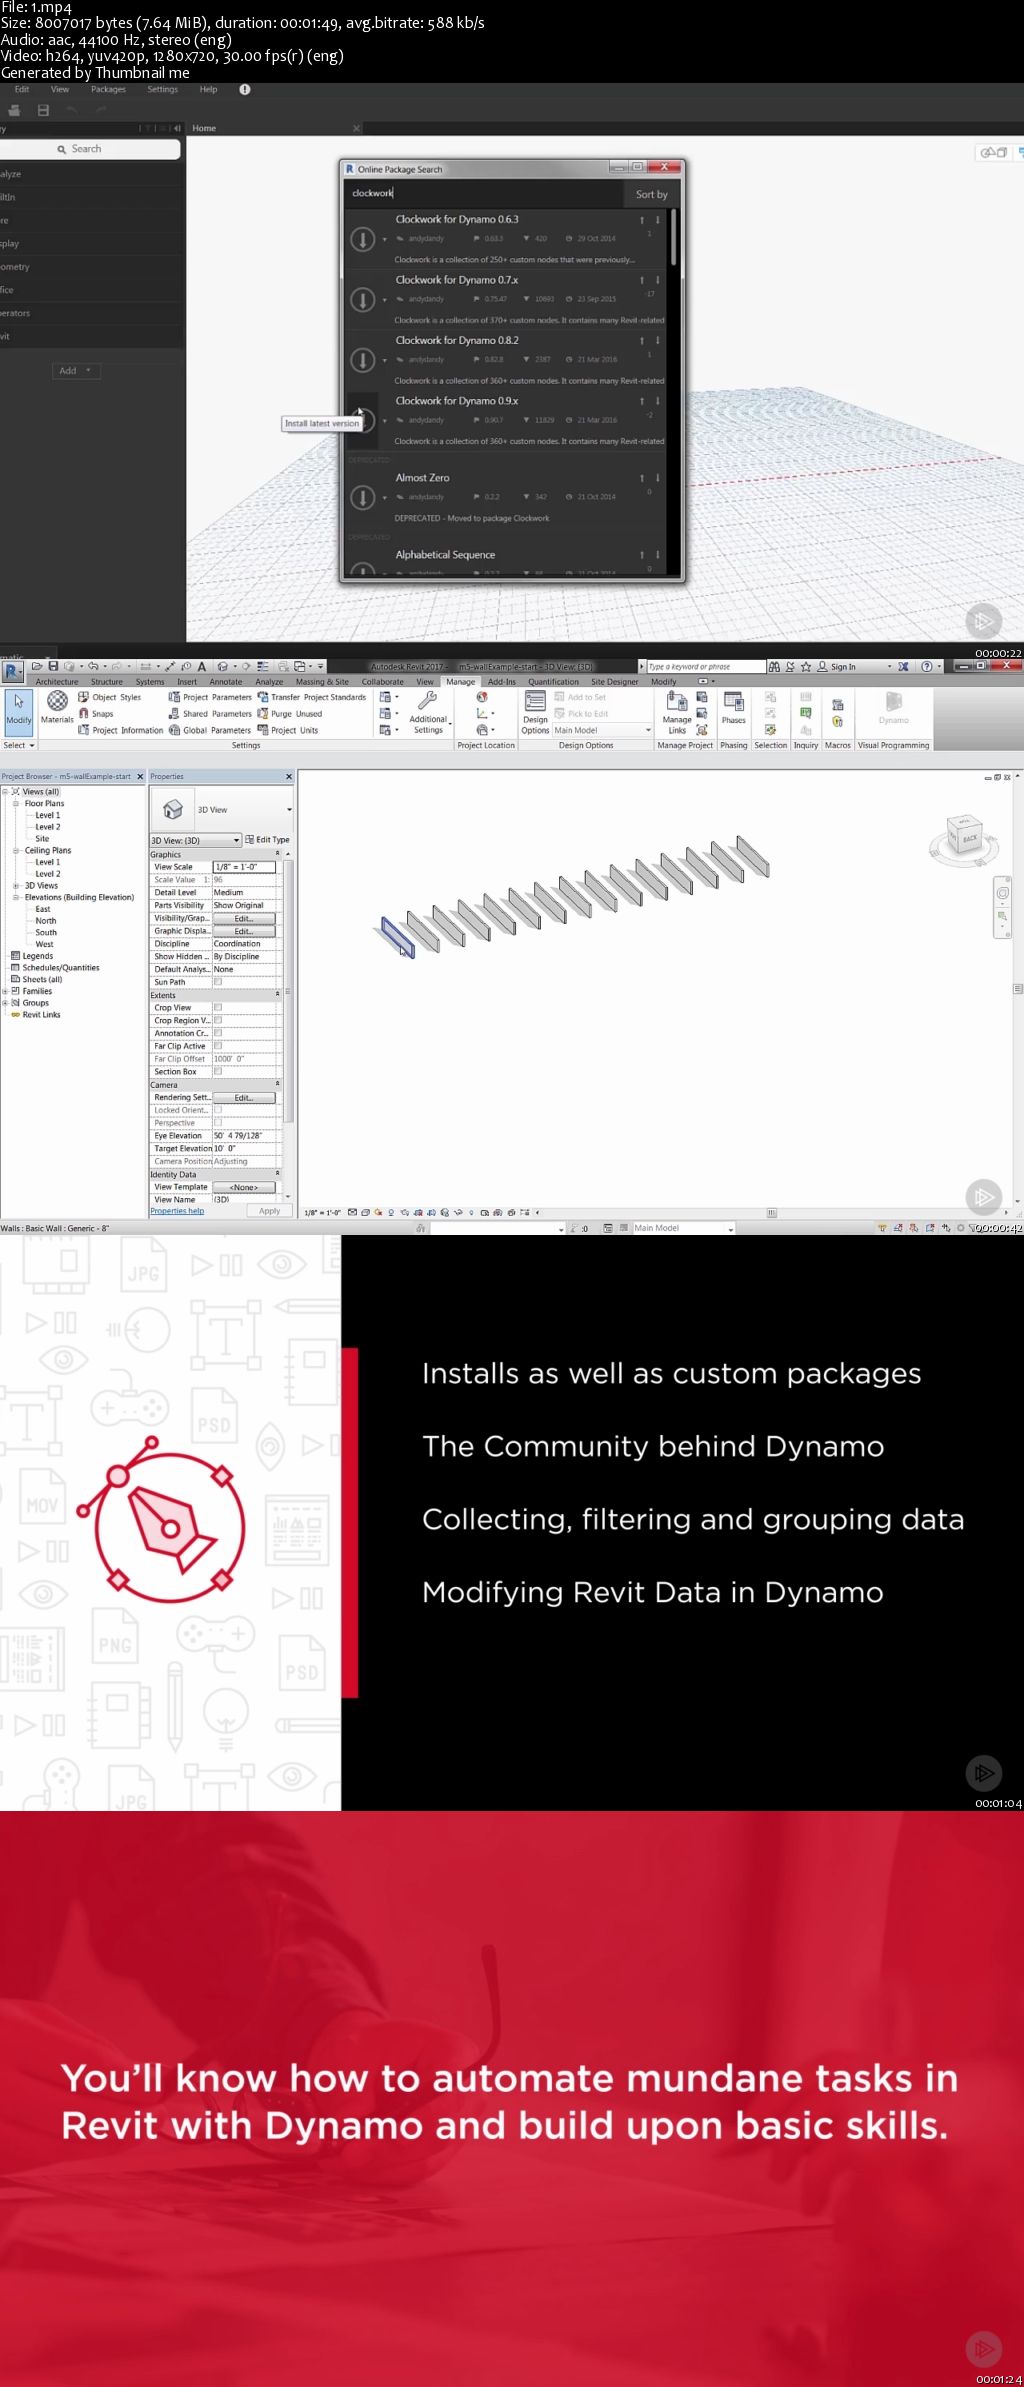Toggle Annotation Crop checkbox
Image resolution: width=1024 pixels, height=2387 pixels.
point(218,1033)
